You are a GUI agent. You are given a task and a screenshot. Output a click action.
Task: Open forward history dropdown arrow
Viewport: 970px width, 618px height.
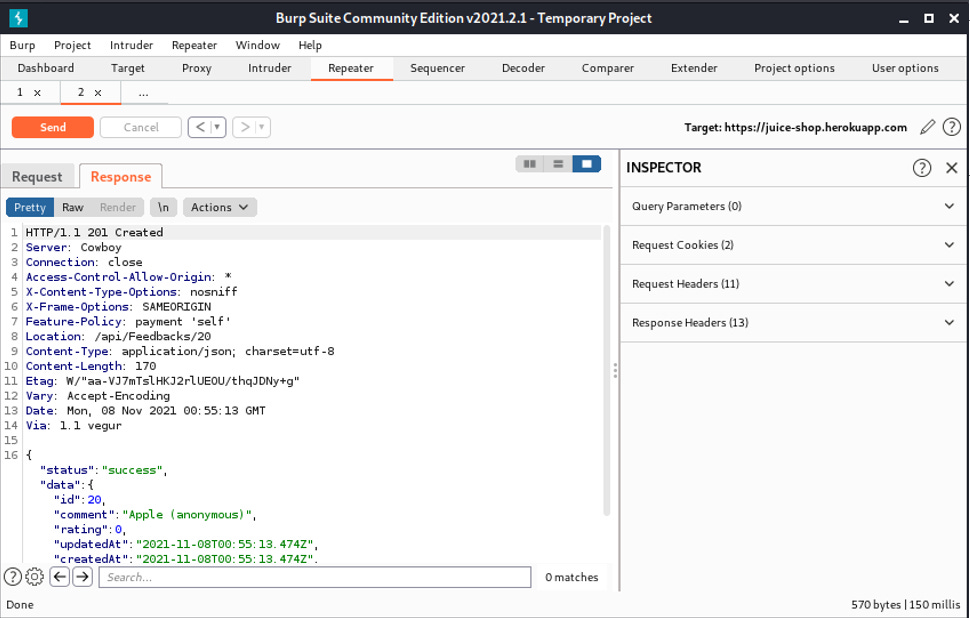(262, 127)
